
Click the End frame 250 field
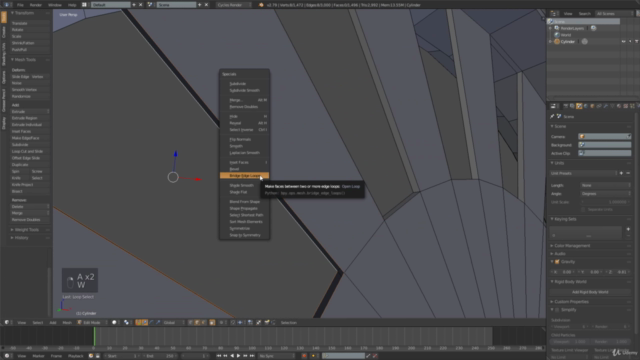click(160, 356)
